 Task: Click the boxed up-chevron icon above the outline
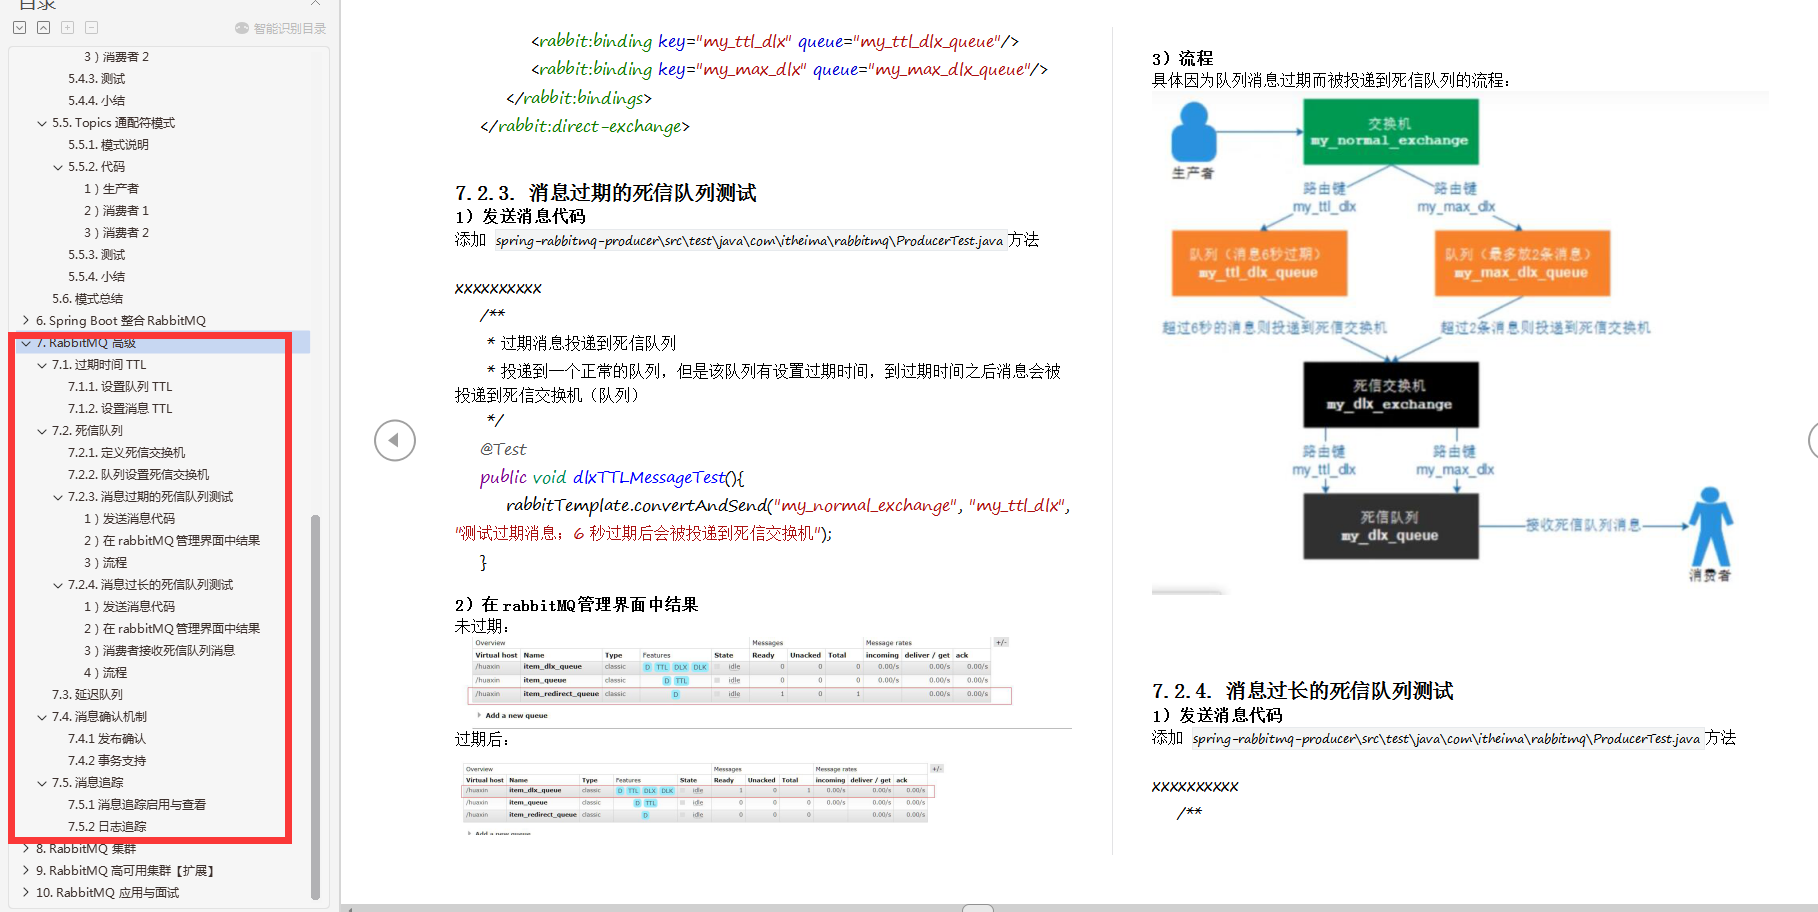[43, 27]
